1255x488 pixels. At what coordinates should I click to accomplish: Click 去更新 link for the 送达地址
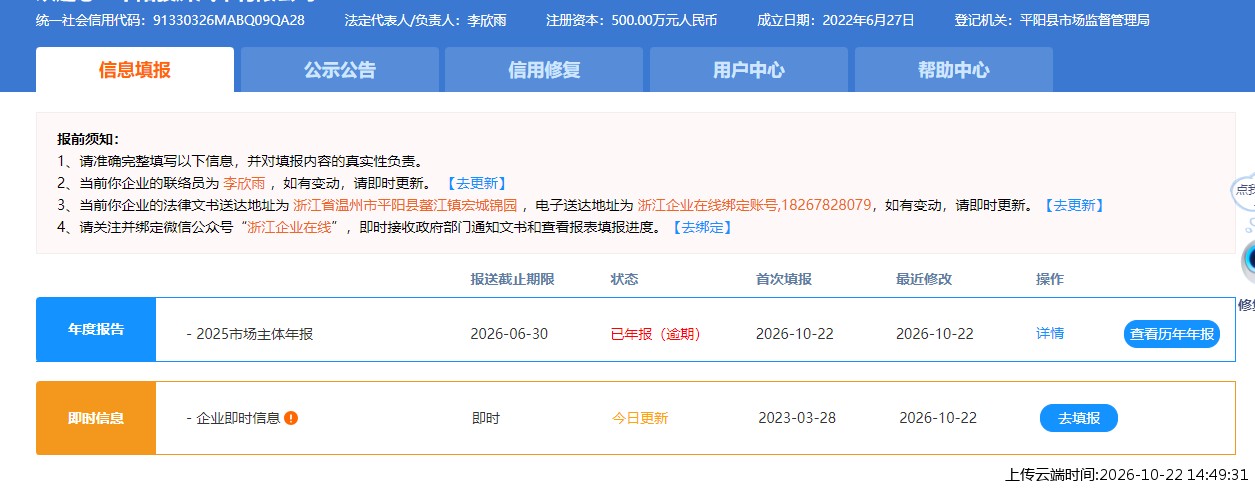[1073, 205]
